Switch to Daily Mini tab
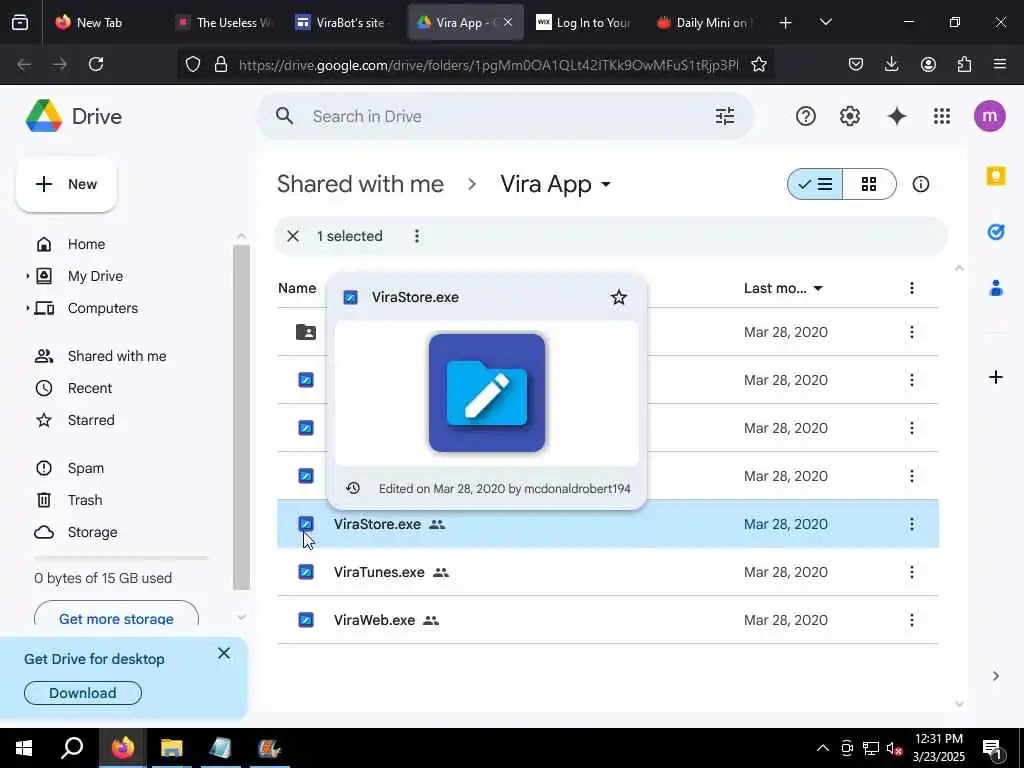This screenshot has height=768, width=1024. [705, 22]
